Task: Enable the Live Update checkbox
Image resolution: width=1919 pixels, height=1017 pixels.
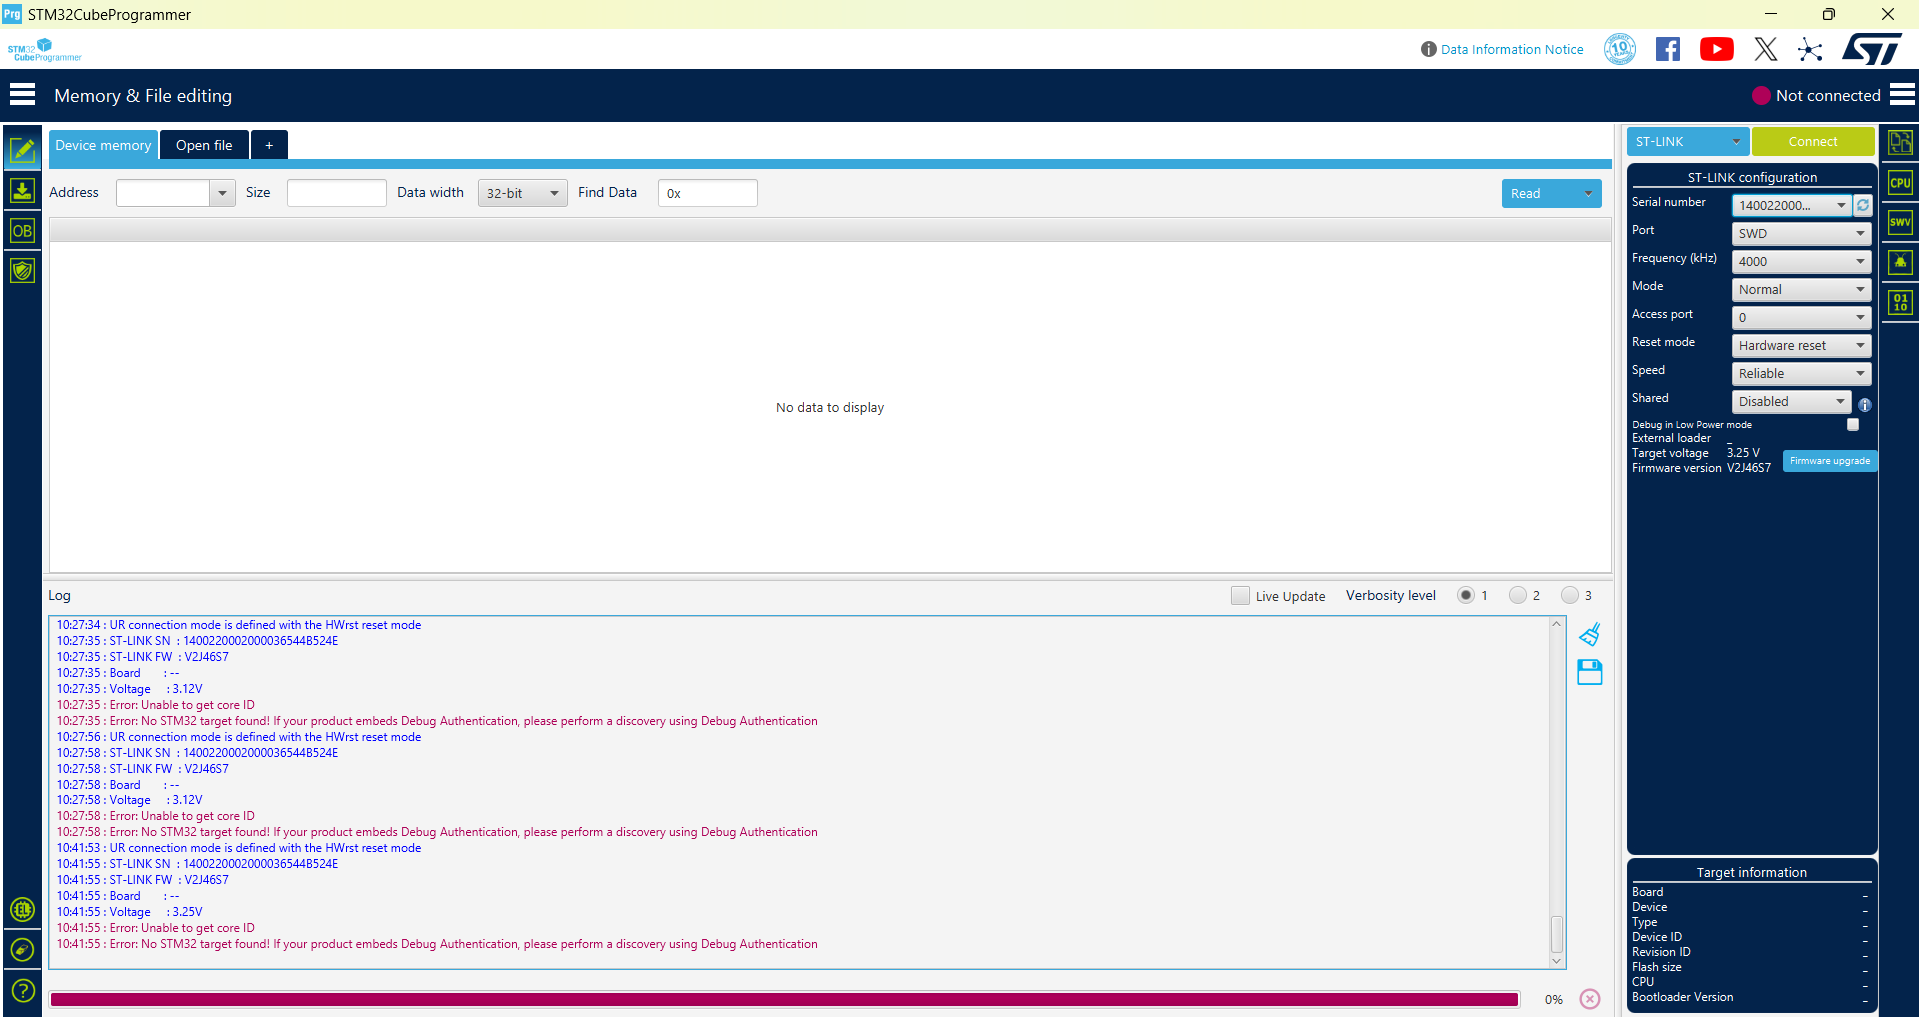Action: click(1240, 595)
